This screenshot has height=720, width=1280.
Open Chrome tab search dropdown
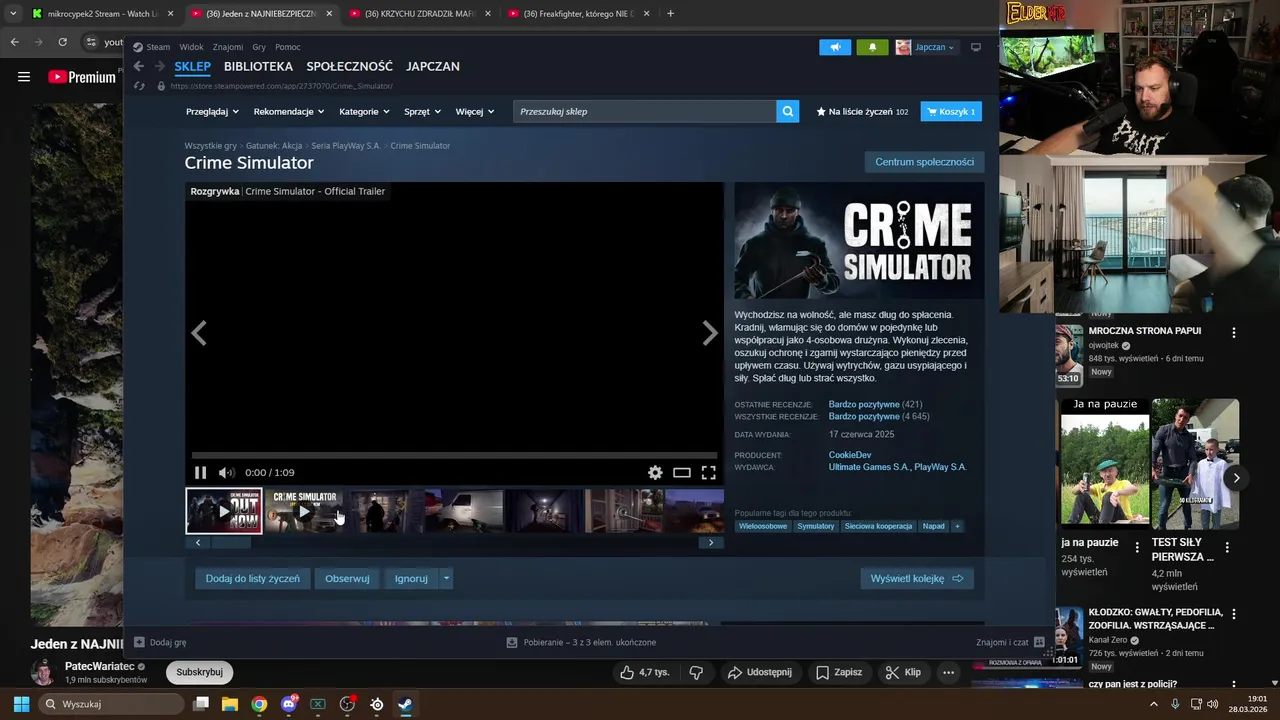click(x=13, y=14)
